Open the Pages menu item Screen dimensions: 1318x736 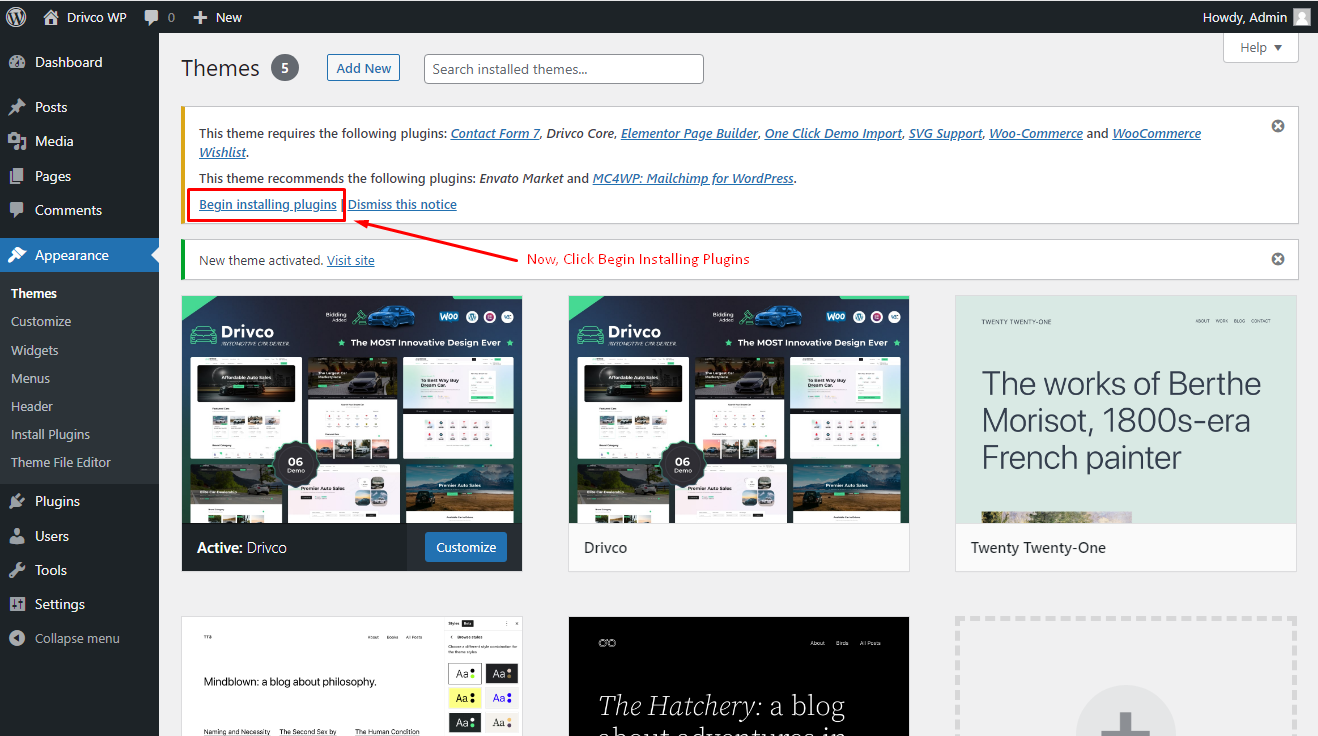point(79,176)
